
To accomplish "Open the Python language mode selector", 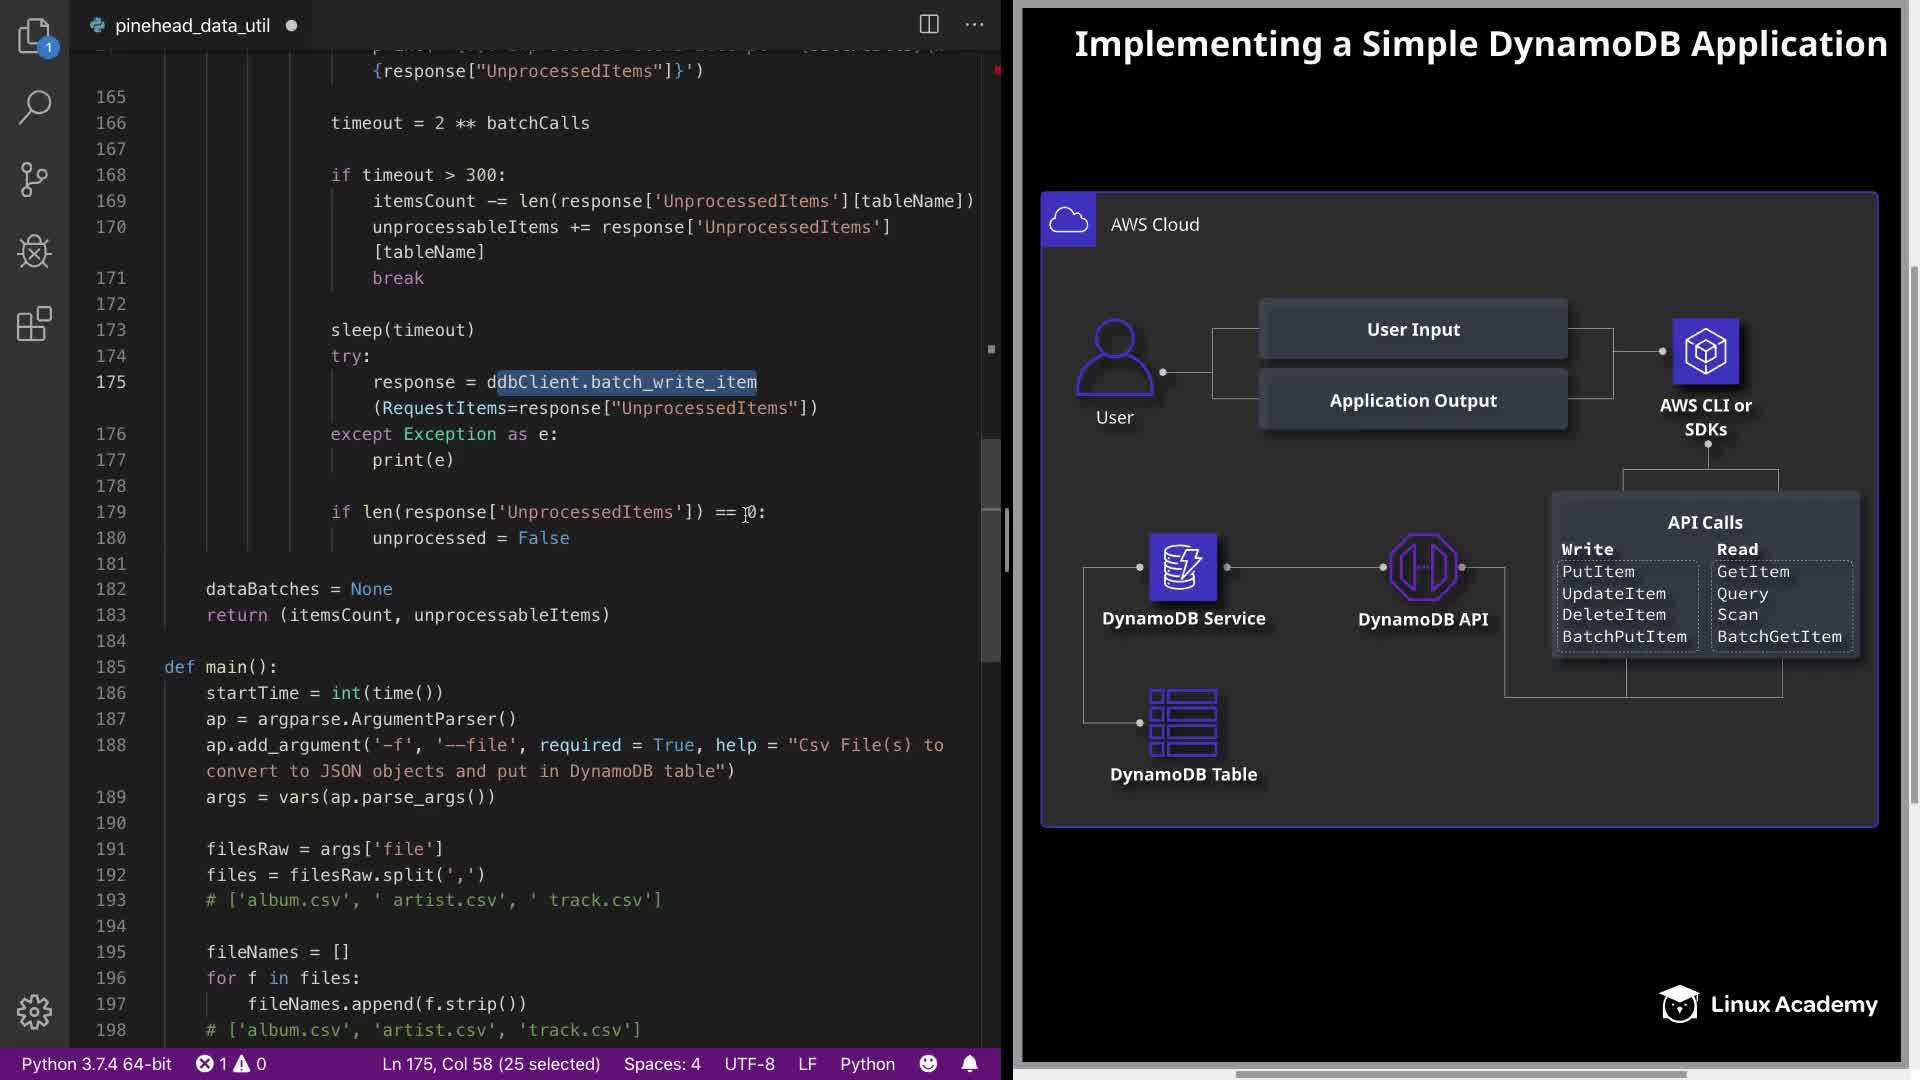I will click(867, 1064).
